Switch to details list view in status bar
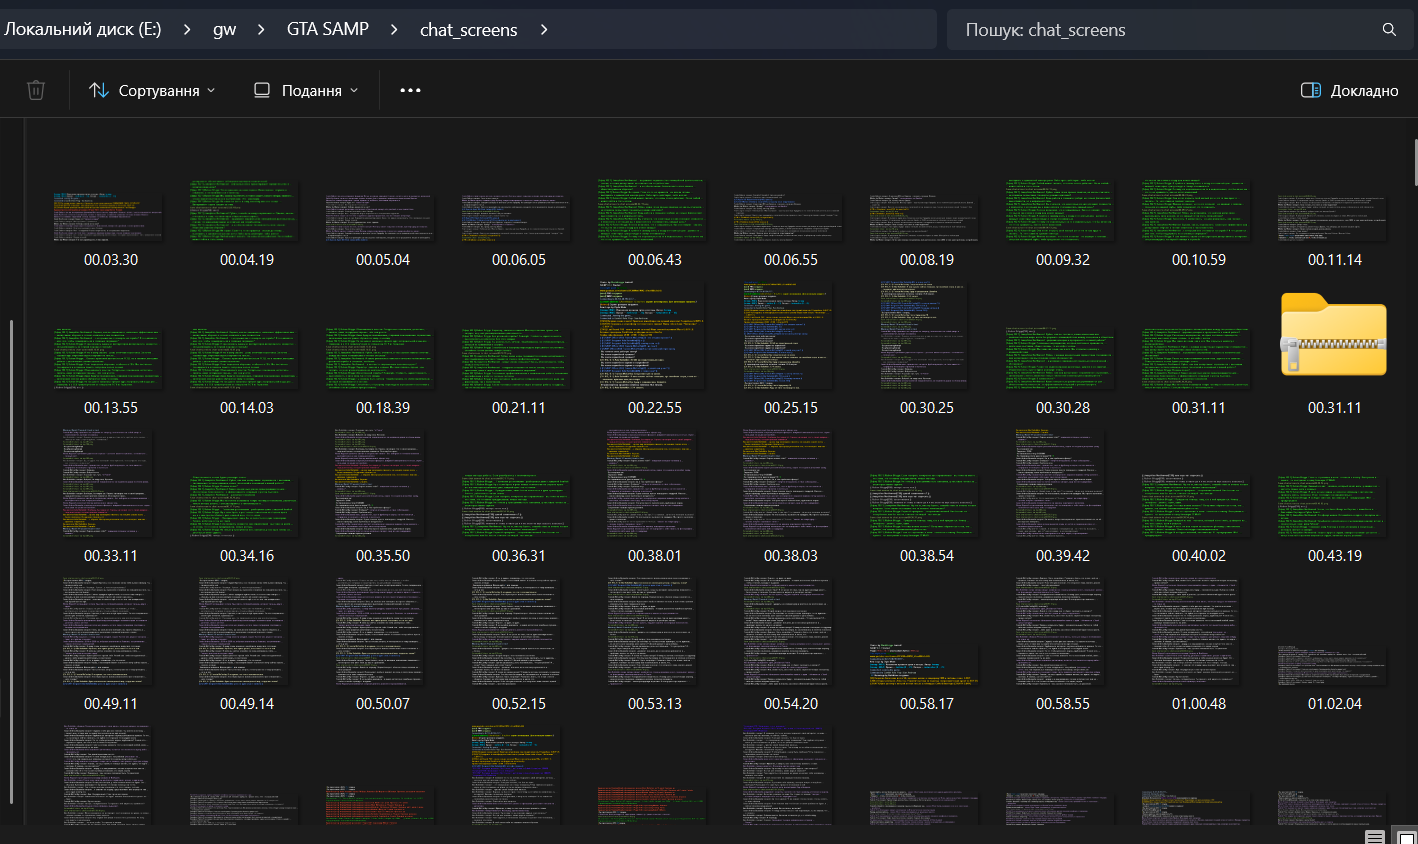 click(1375, 837)
